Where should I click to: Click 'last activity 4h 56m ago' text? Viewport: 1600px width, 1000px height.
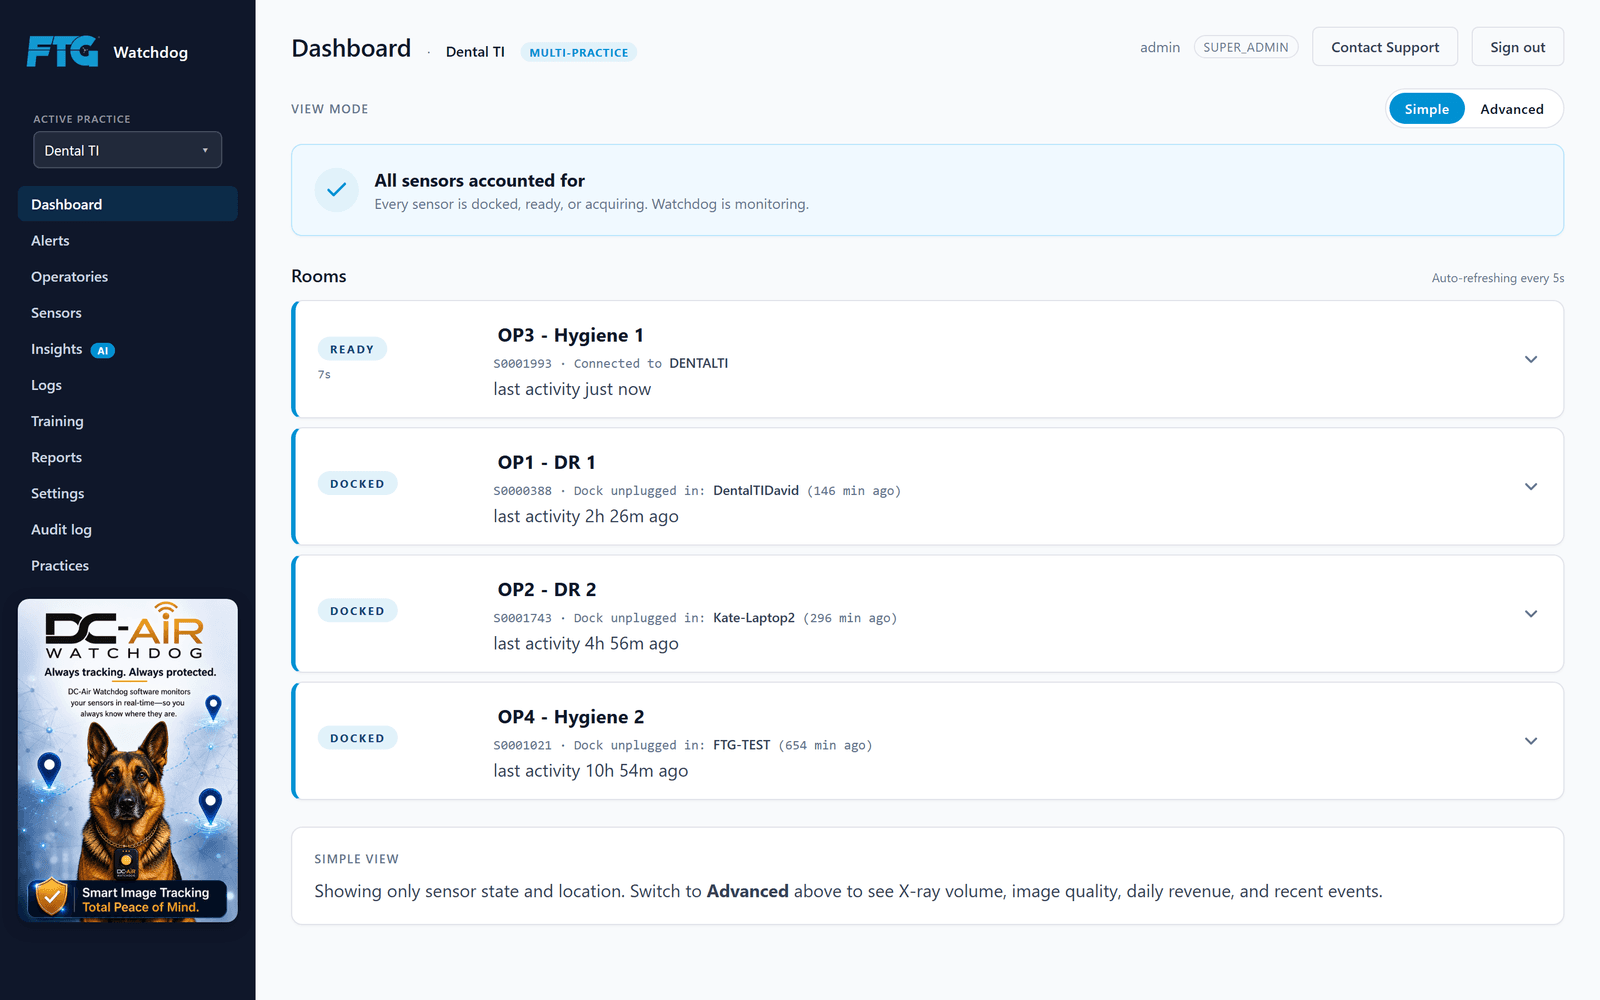[x=585, y=643]
